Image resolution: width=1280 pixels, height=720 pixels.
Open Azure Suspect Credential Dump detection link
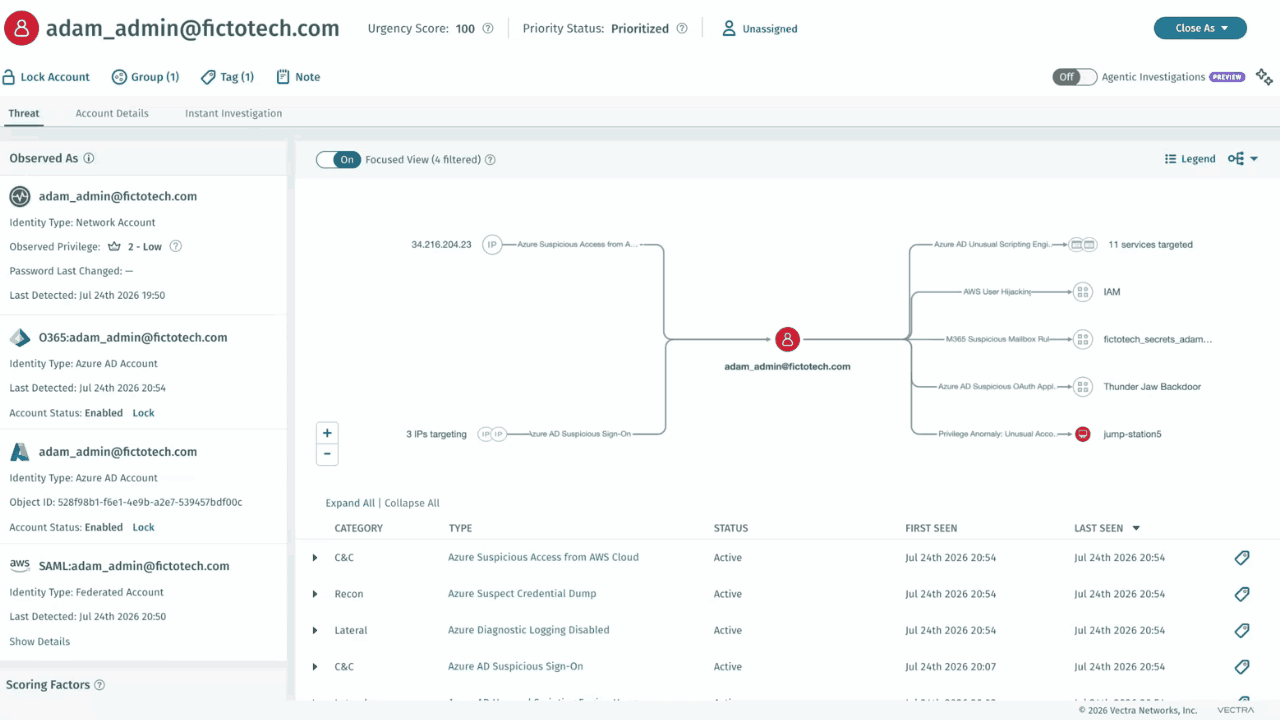point(522,594)
